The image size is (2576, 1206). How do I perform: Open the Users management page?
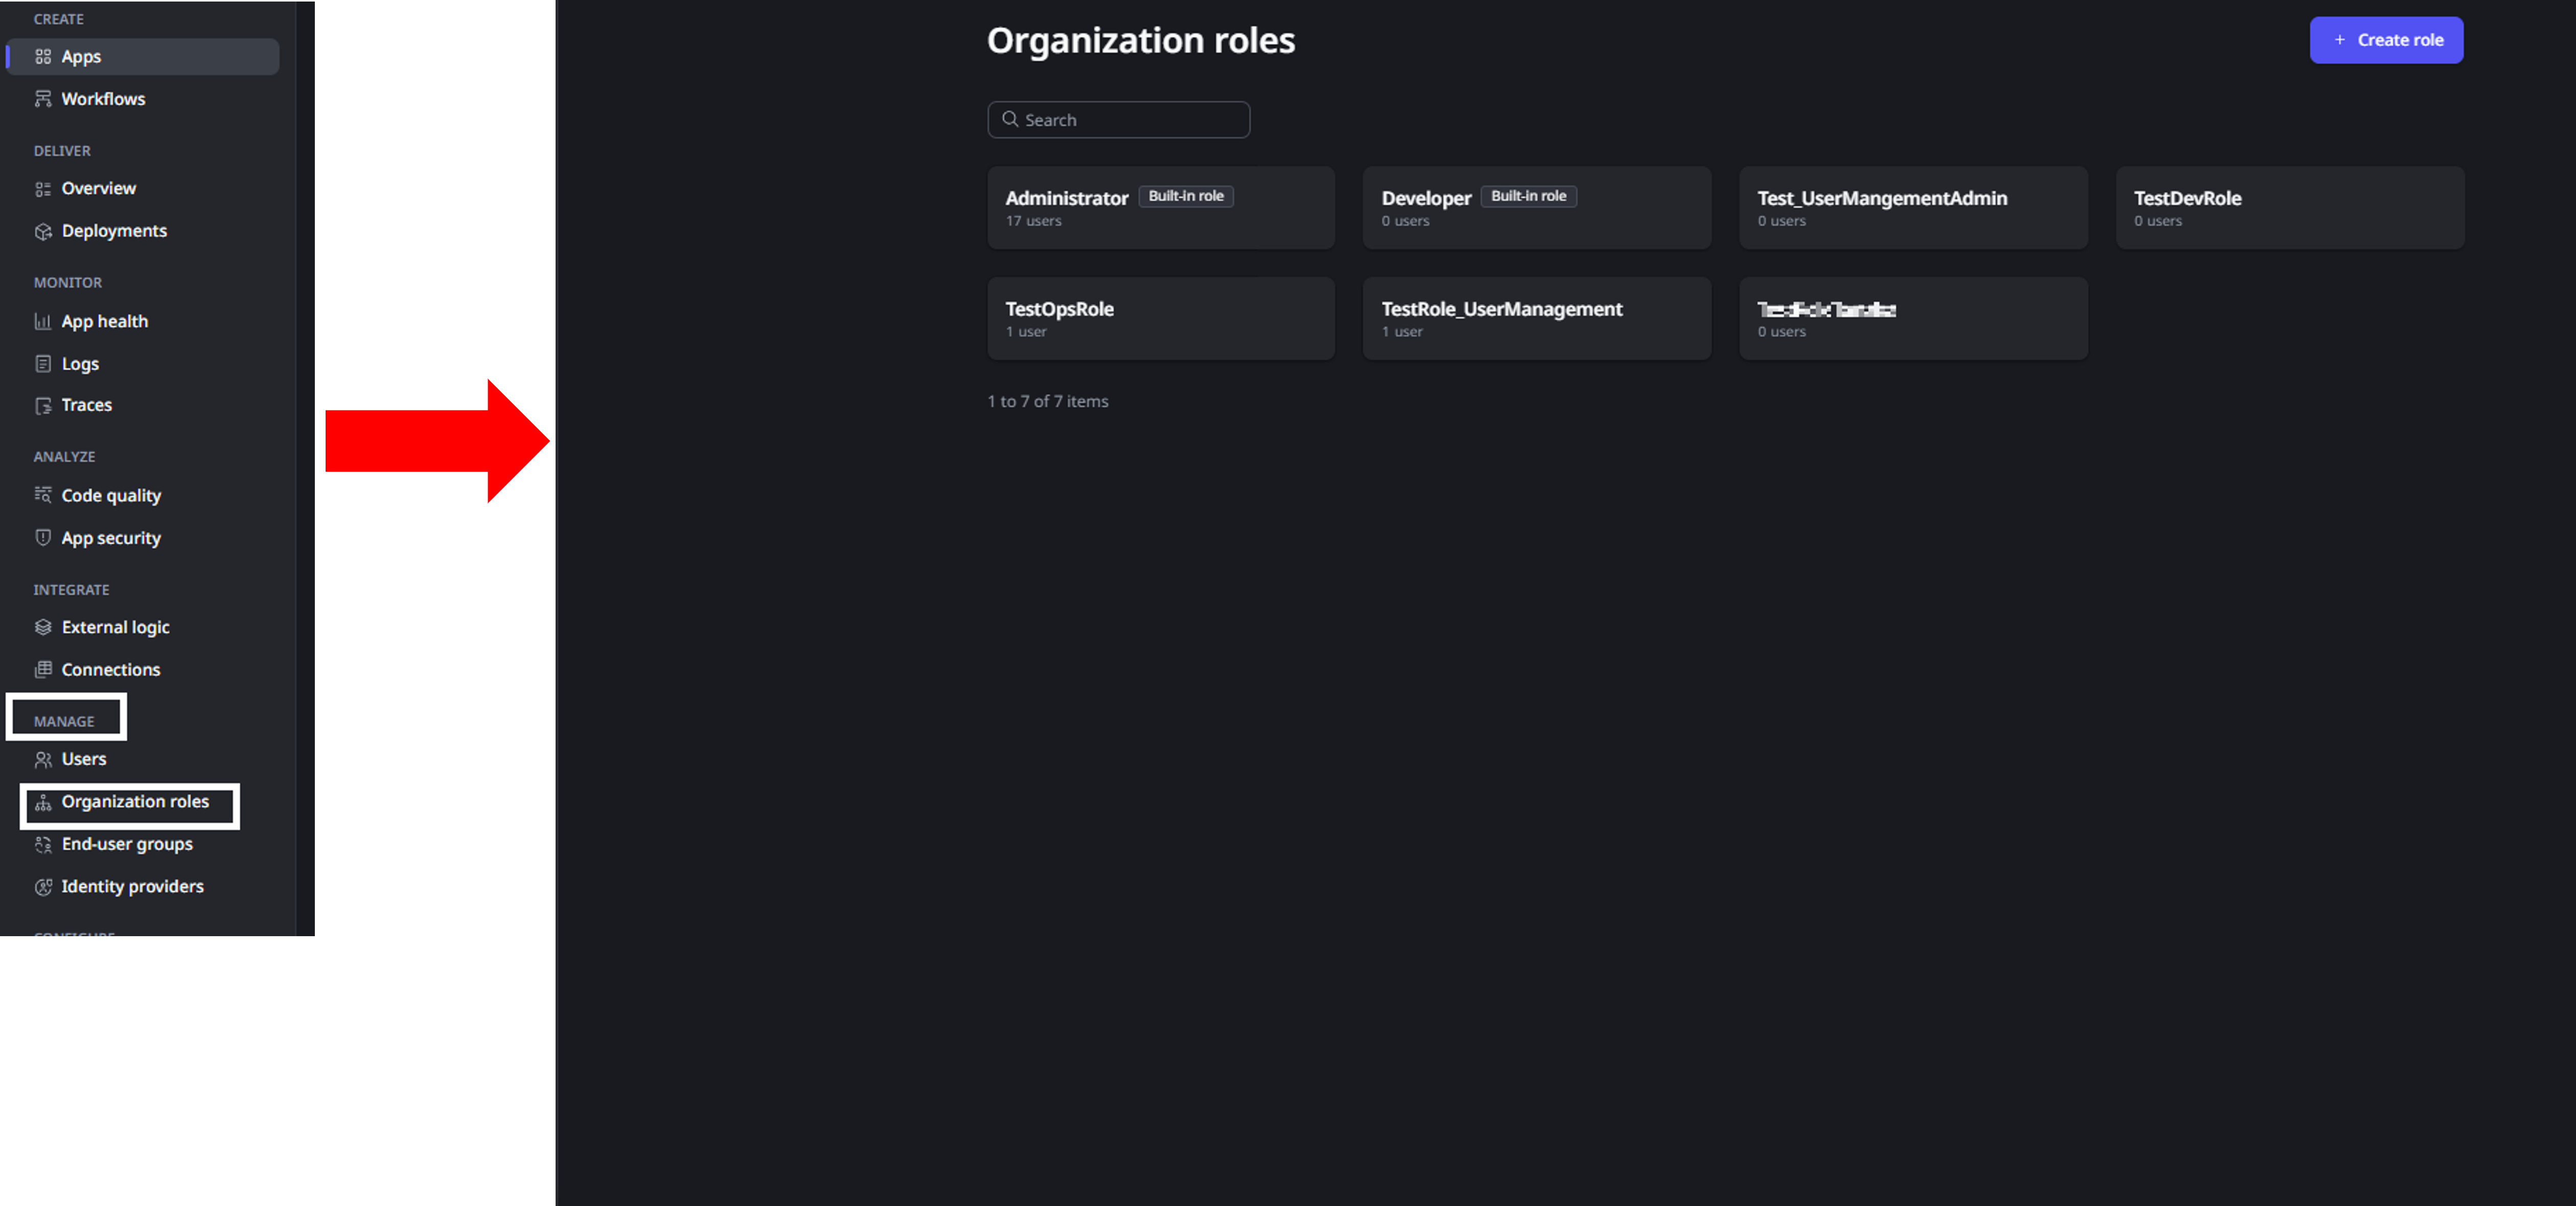pos(83,759)
